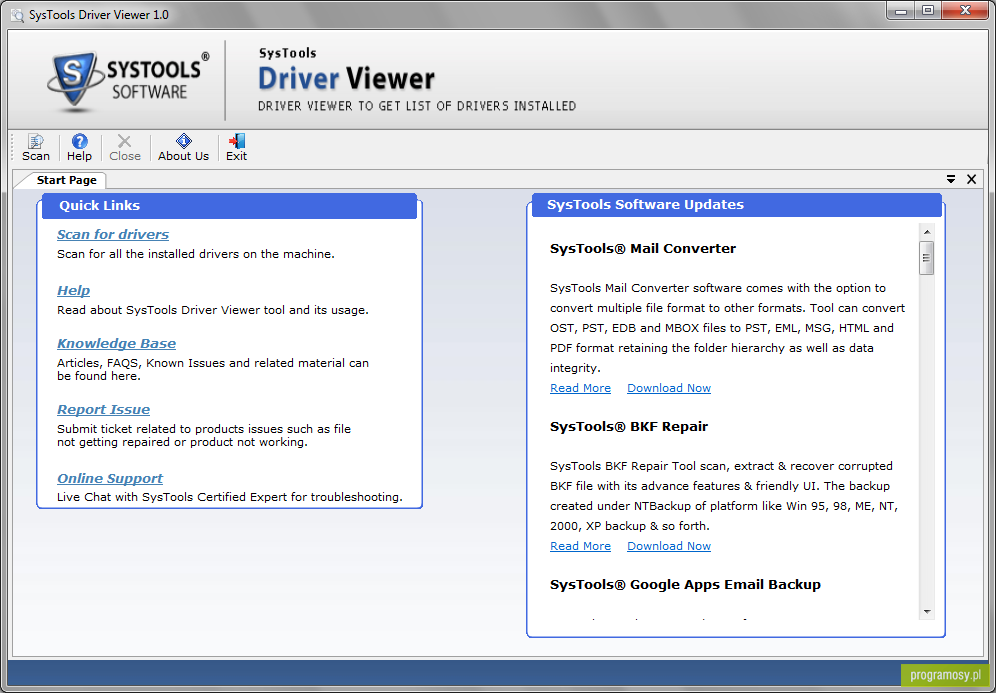The width and height of the screenshot is (996, 693).
Task: Click the SysTools Mail Converter heading
Action: 643,248
